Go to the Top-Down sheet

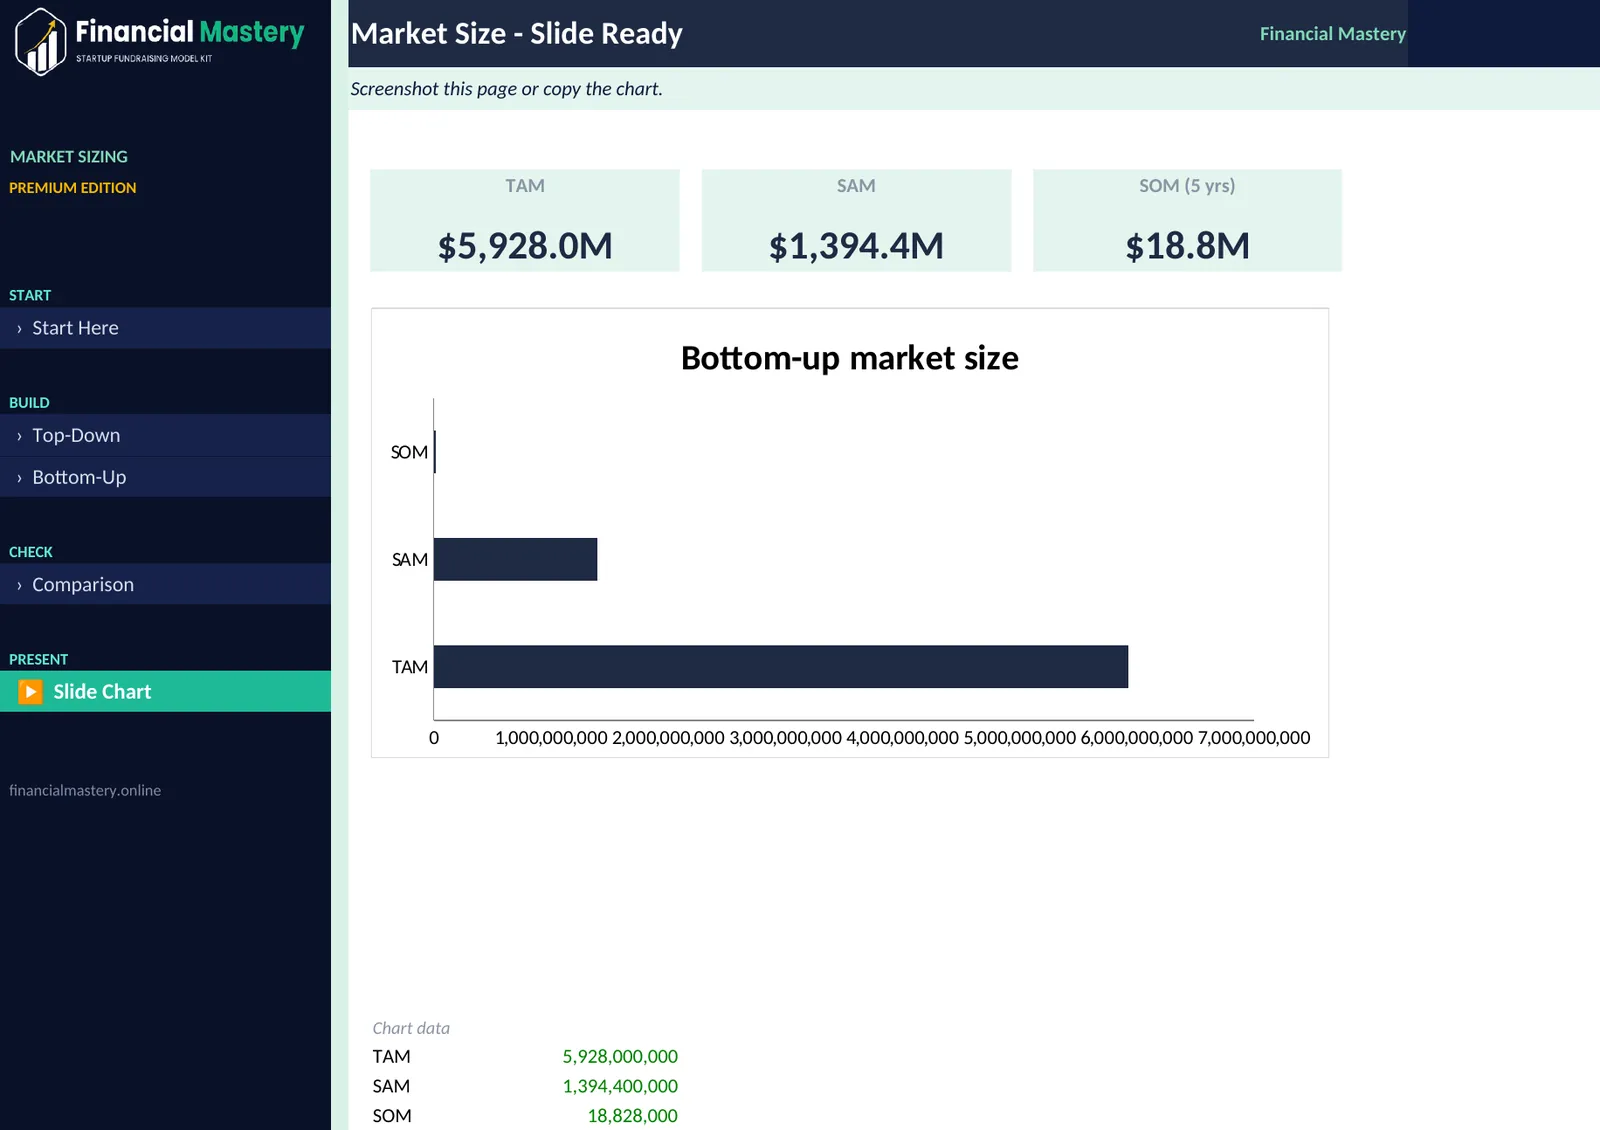(x=165, y=436)
